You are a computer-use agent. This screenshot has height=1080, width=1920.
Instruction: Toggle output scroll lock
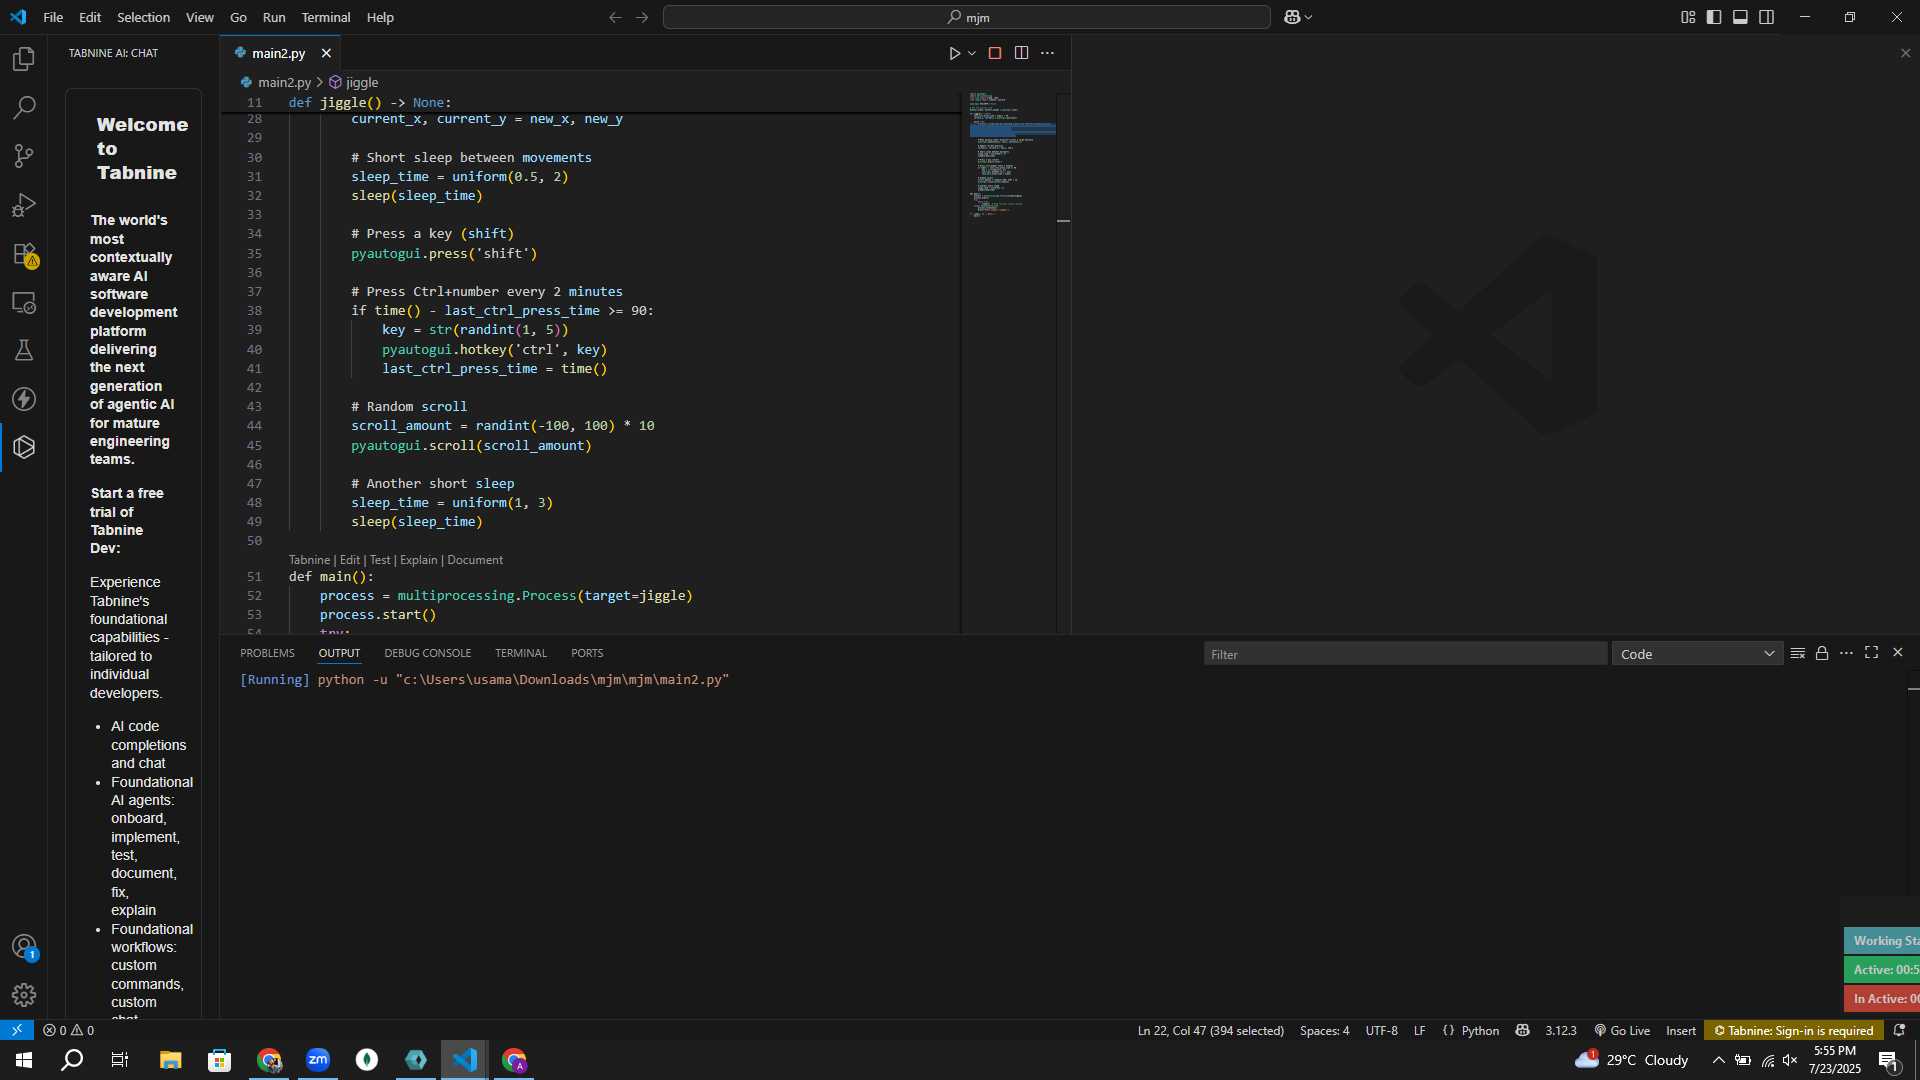click(x=1822, y=653)
